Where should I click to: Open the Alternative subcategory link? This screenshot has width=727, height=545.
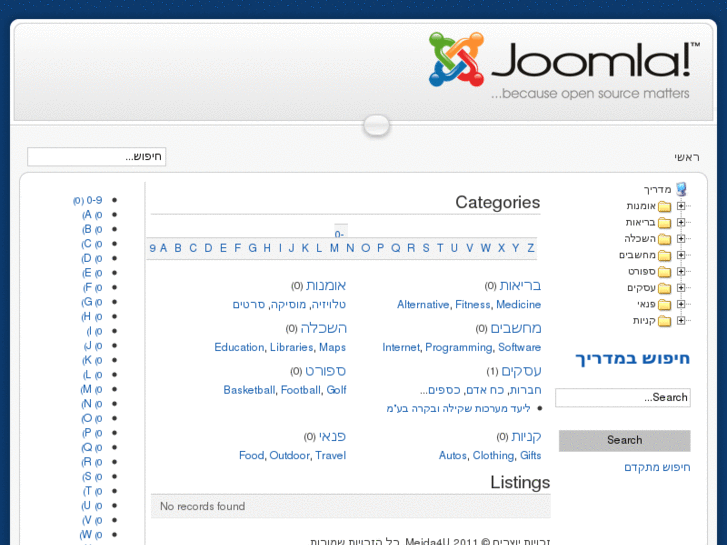coord(423,305)
